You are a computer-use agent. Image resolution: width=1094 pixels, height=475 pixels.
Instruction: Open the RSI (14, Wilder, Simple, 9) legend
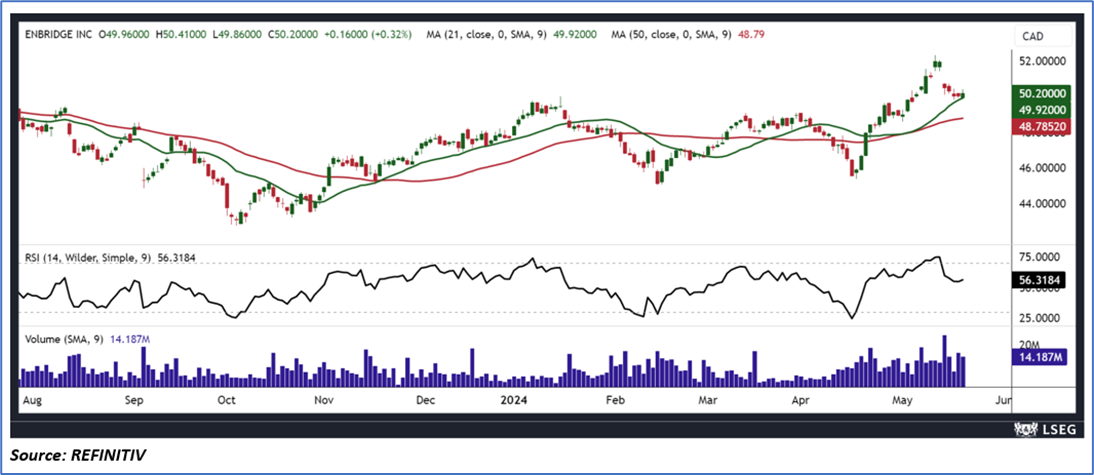(88, 258)
